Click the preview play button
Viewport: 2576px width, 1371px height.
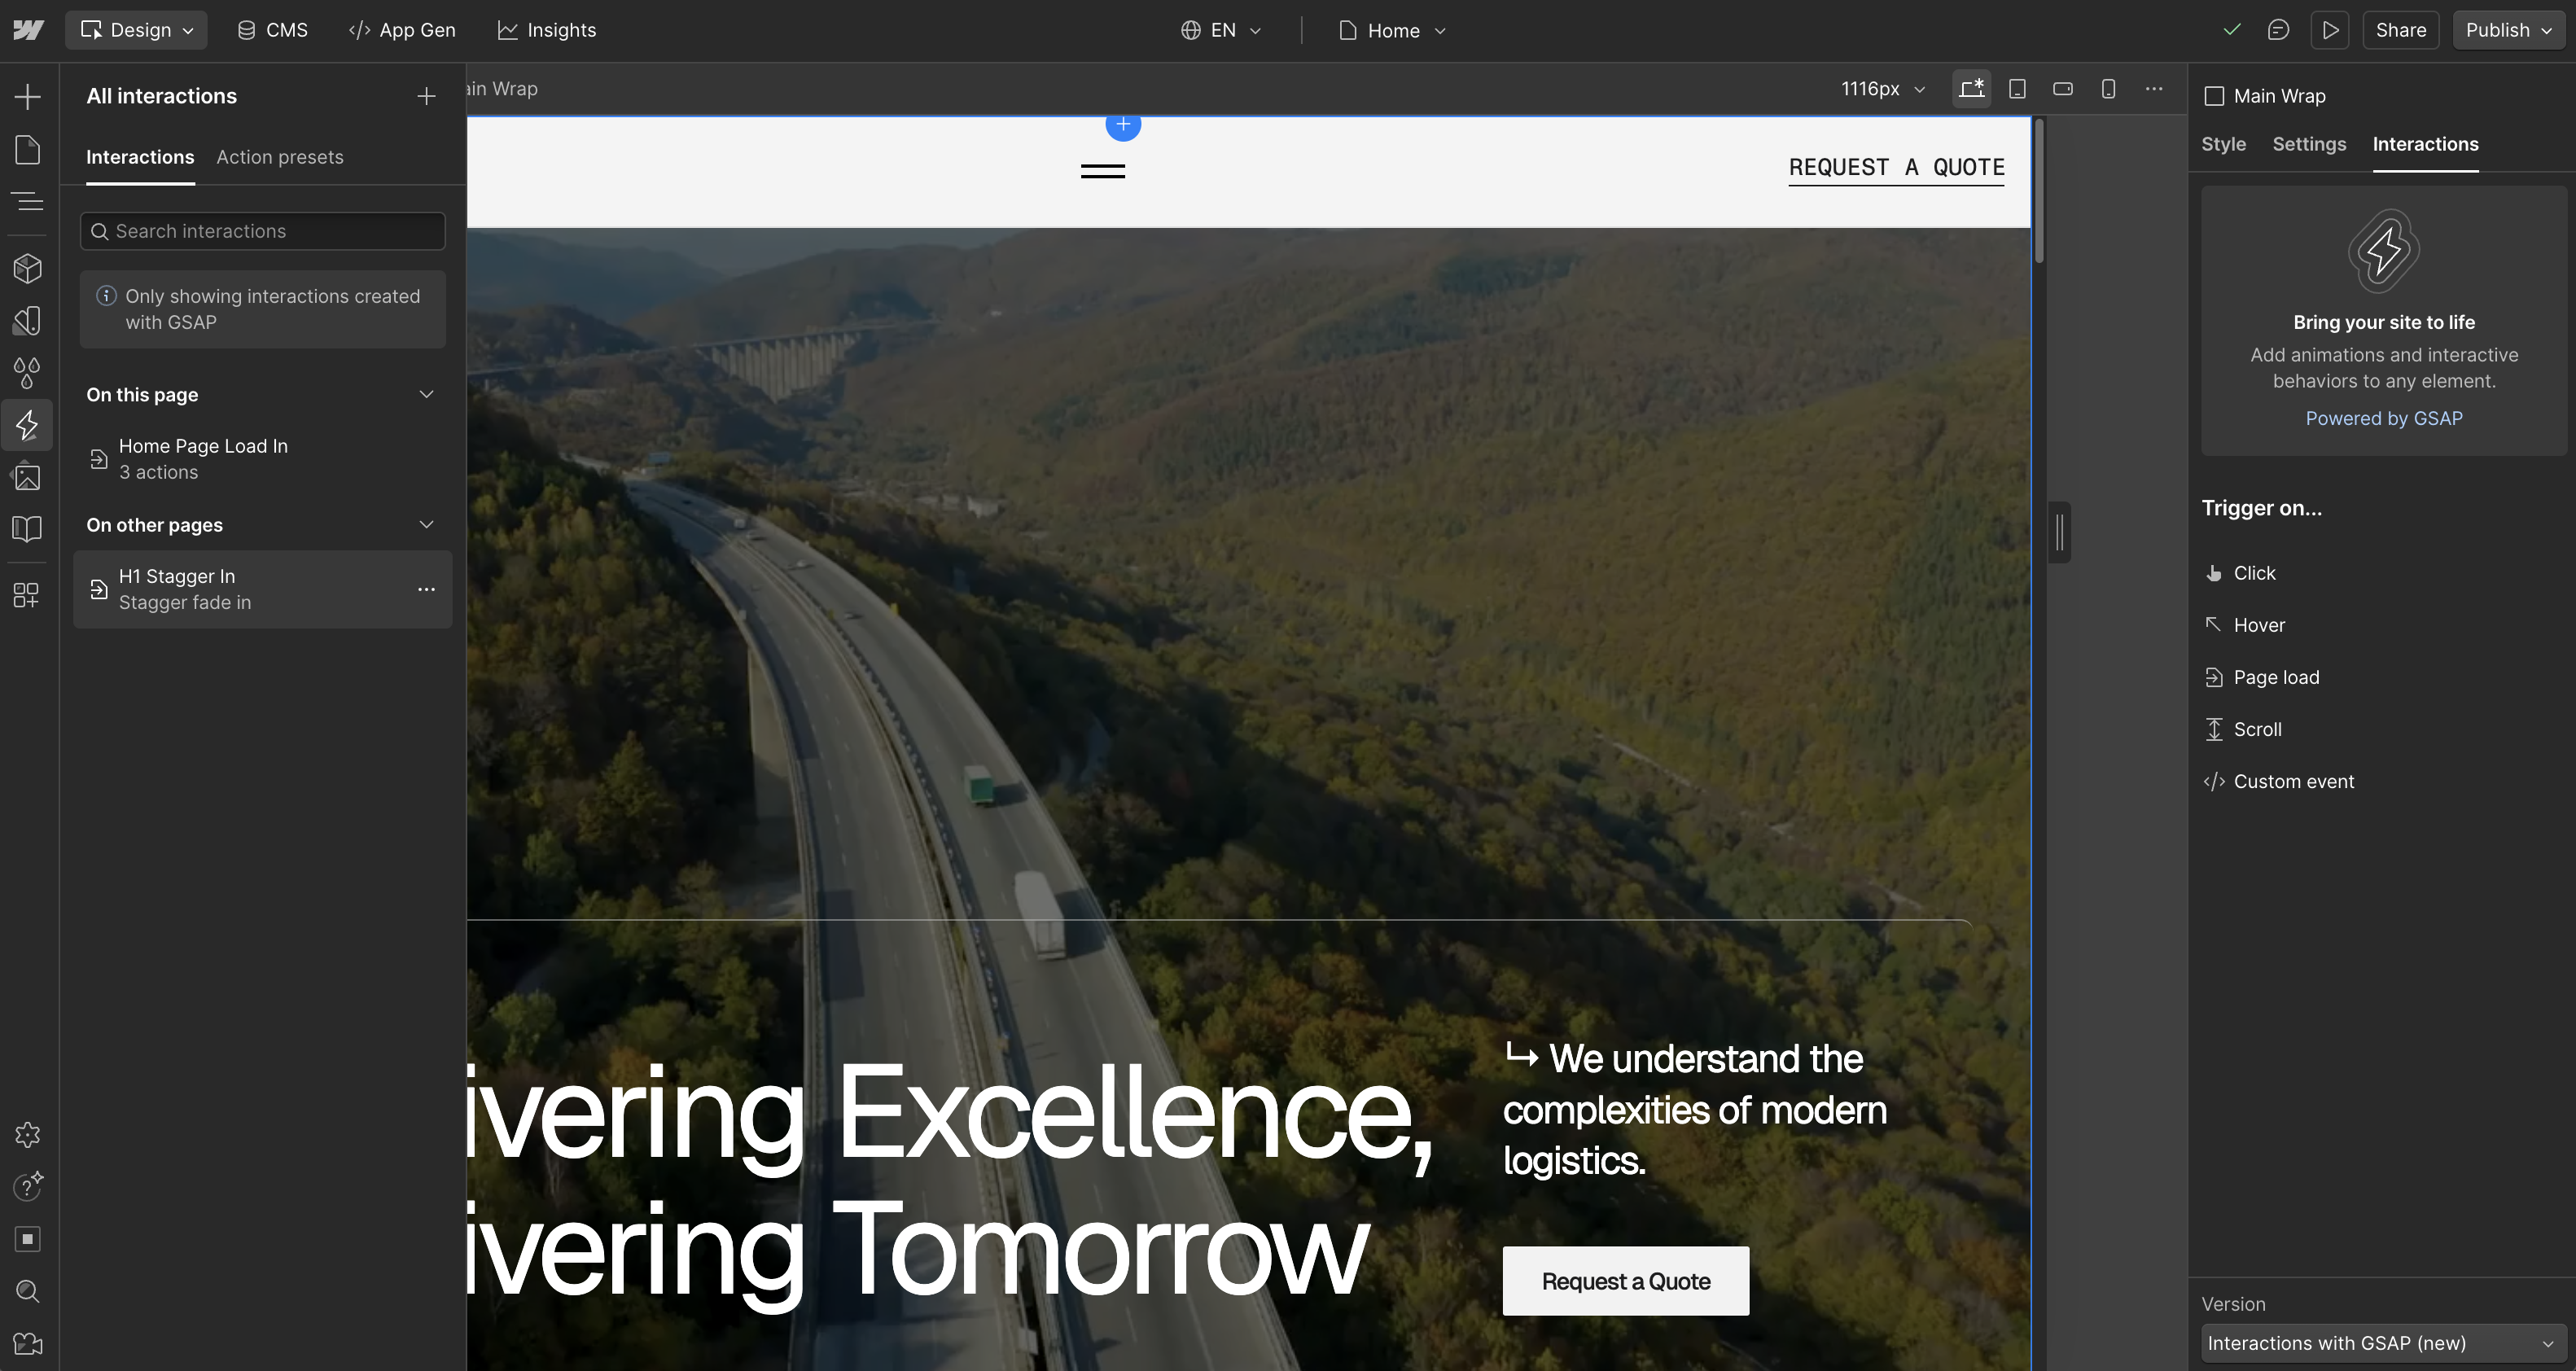[x=2330, y=30]
